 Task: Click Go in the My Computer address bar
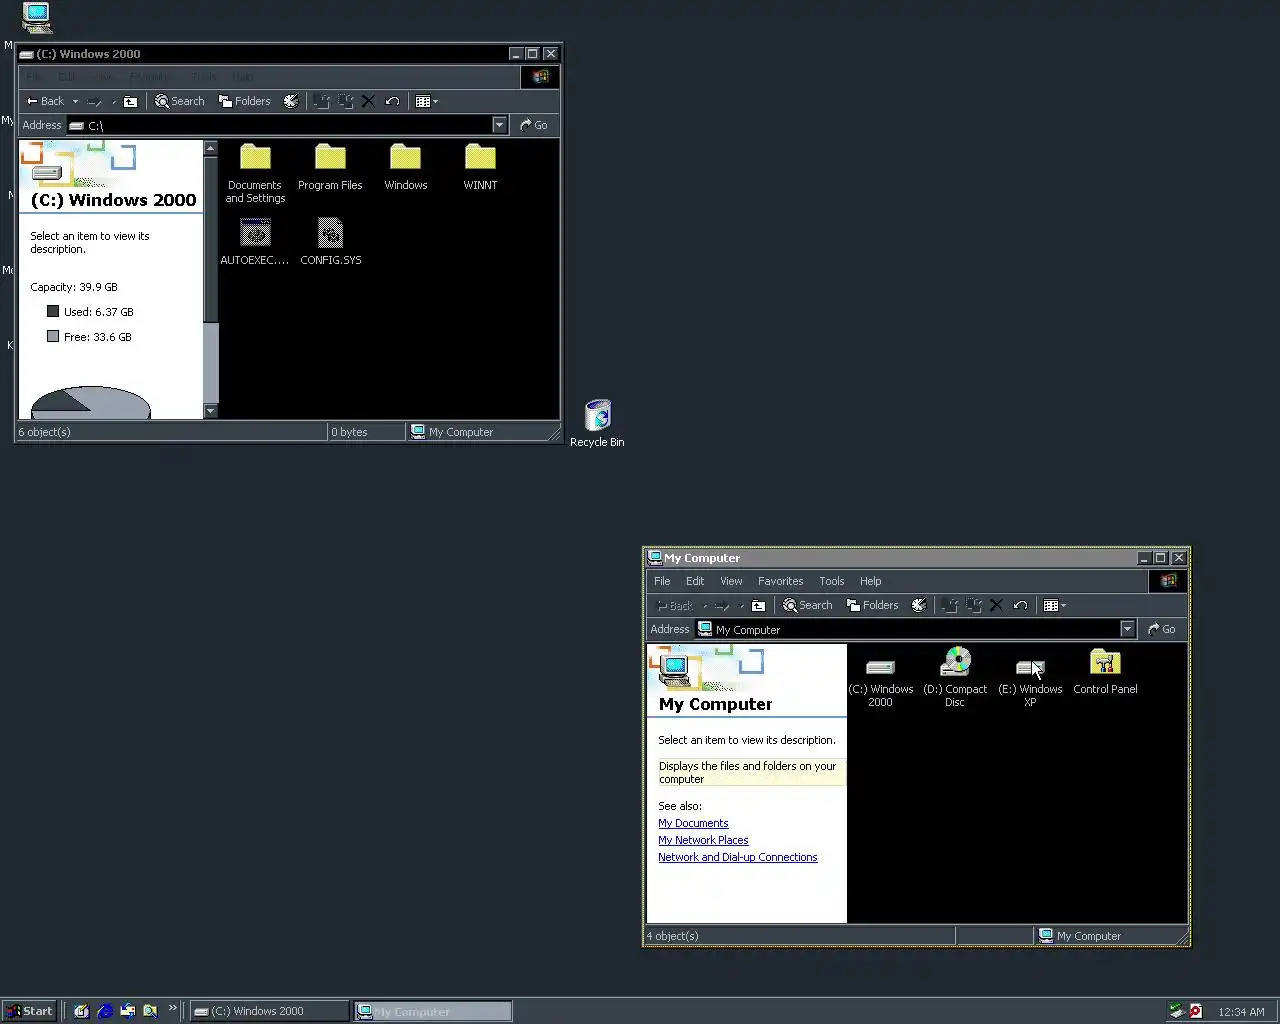pos(1162,629)
